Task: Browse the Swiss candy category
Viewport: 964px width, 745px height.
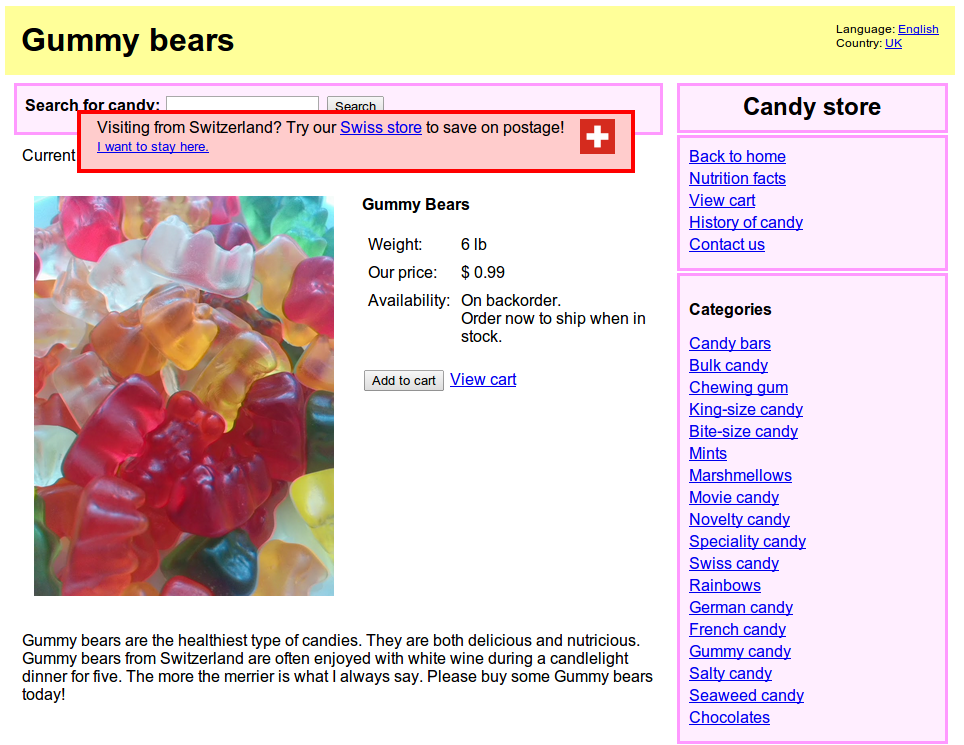Action: coord(734,563)
